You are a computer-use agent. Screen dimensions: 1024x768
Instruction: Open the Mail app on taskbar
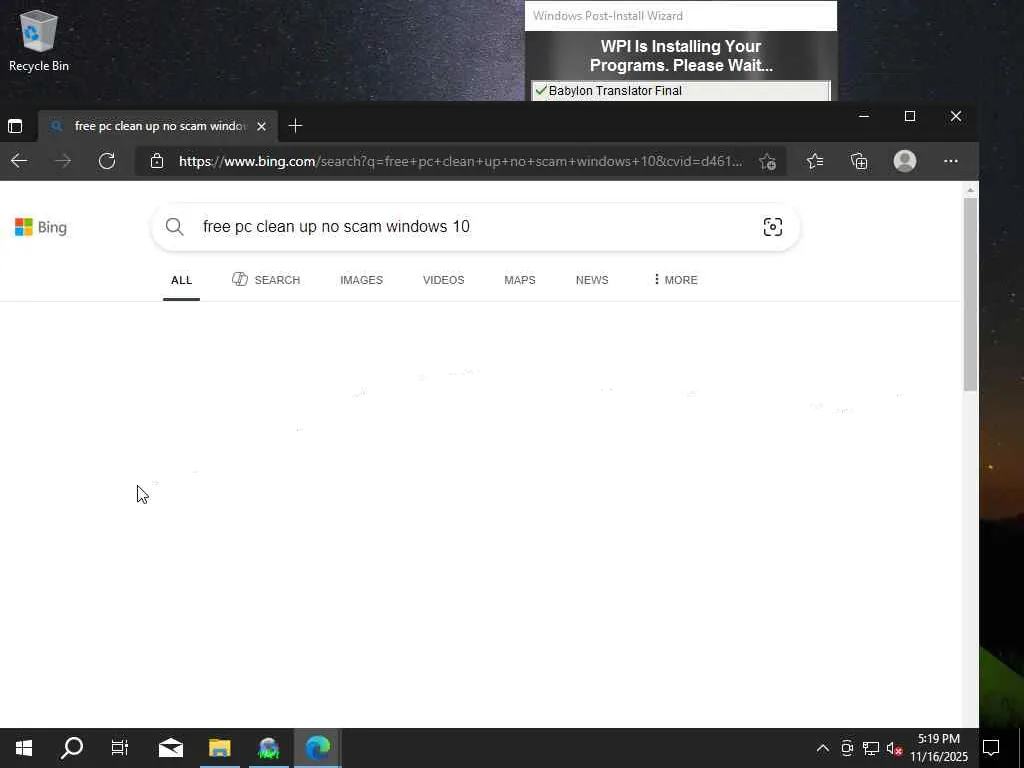tap(171, 748)
